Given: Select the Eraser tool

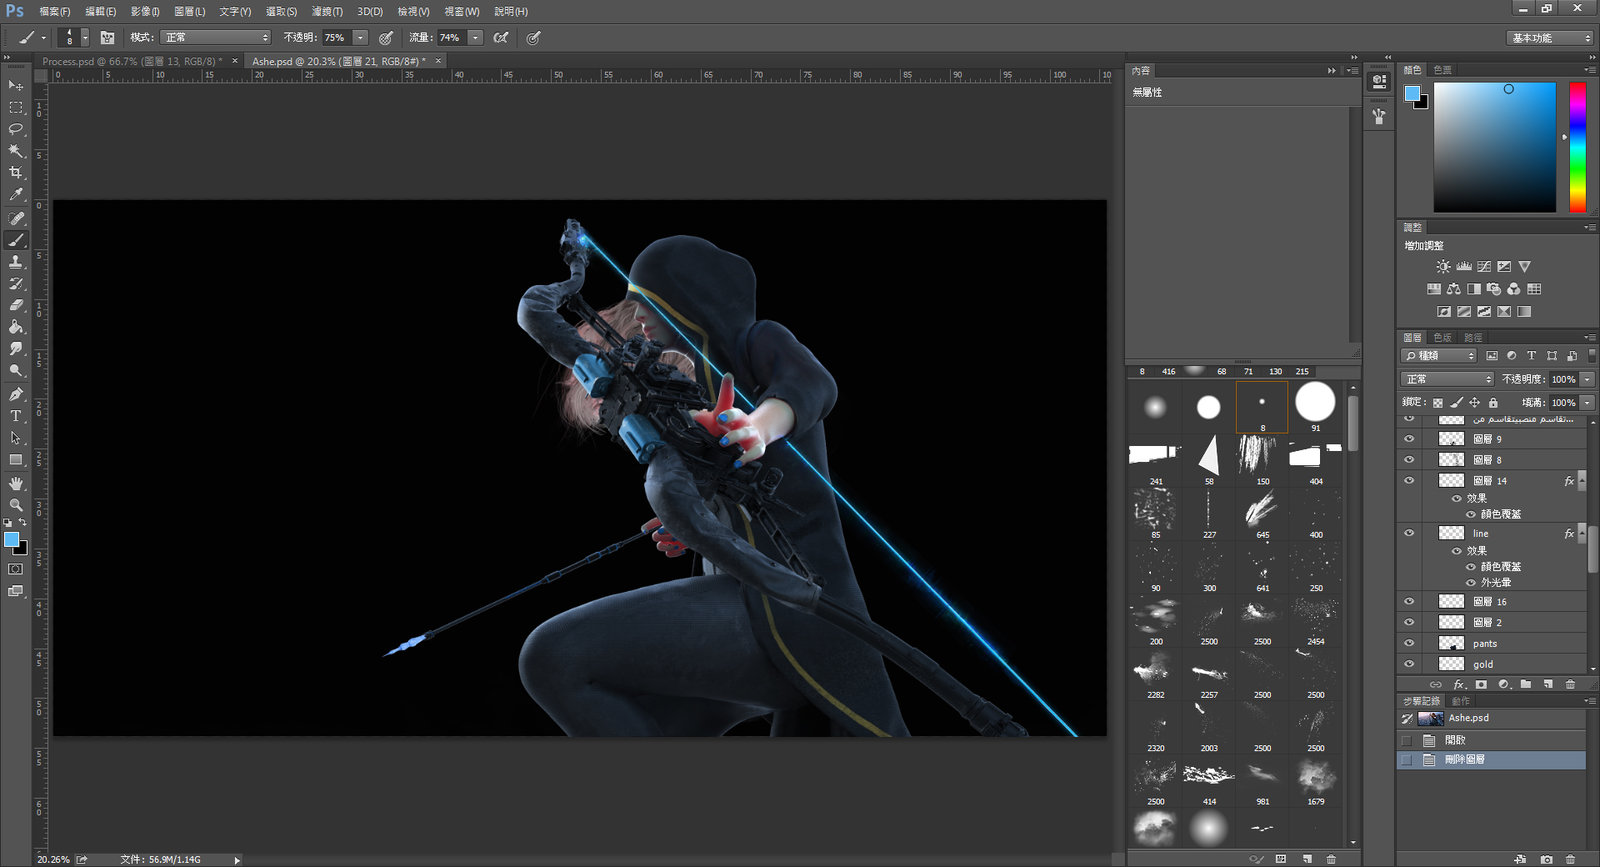Looking at the screenshot, I should coord(16,305).
